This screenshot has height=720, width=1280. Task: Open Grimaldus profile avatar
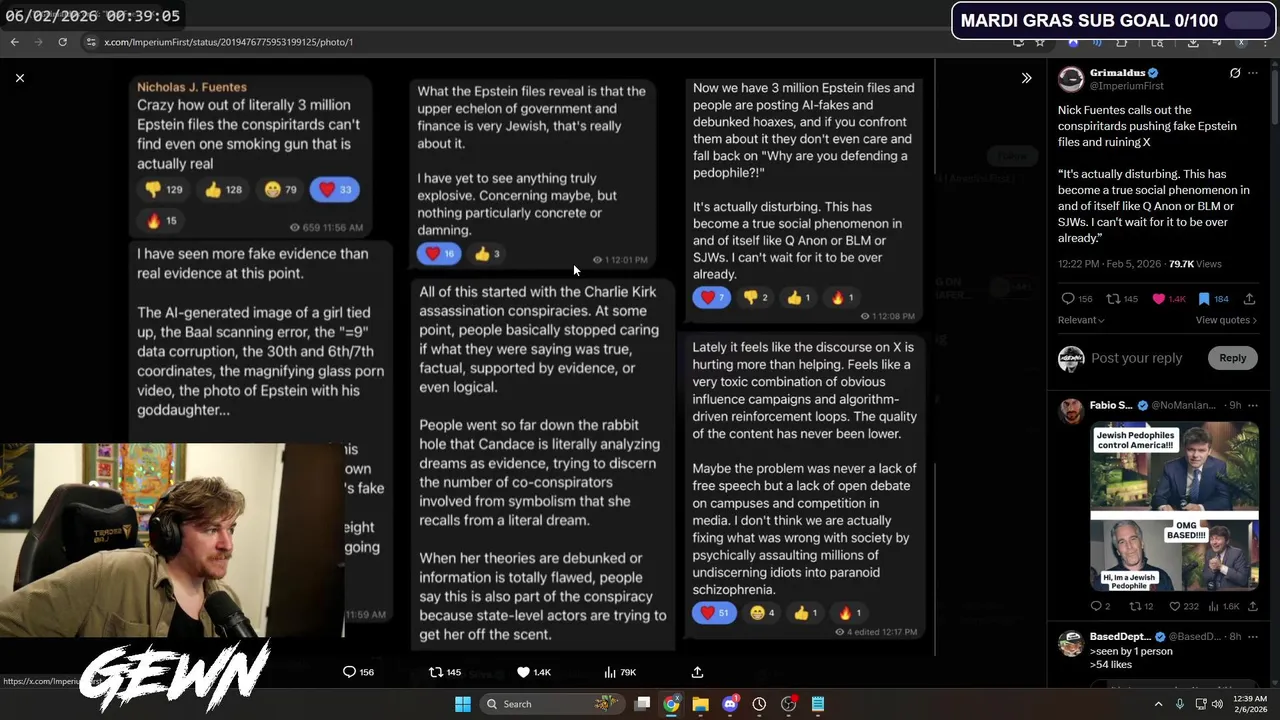click(x=1071, y=79)
